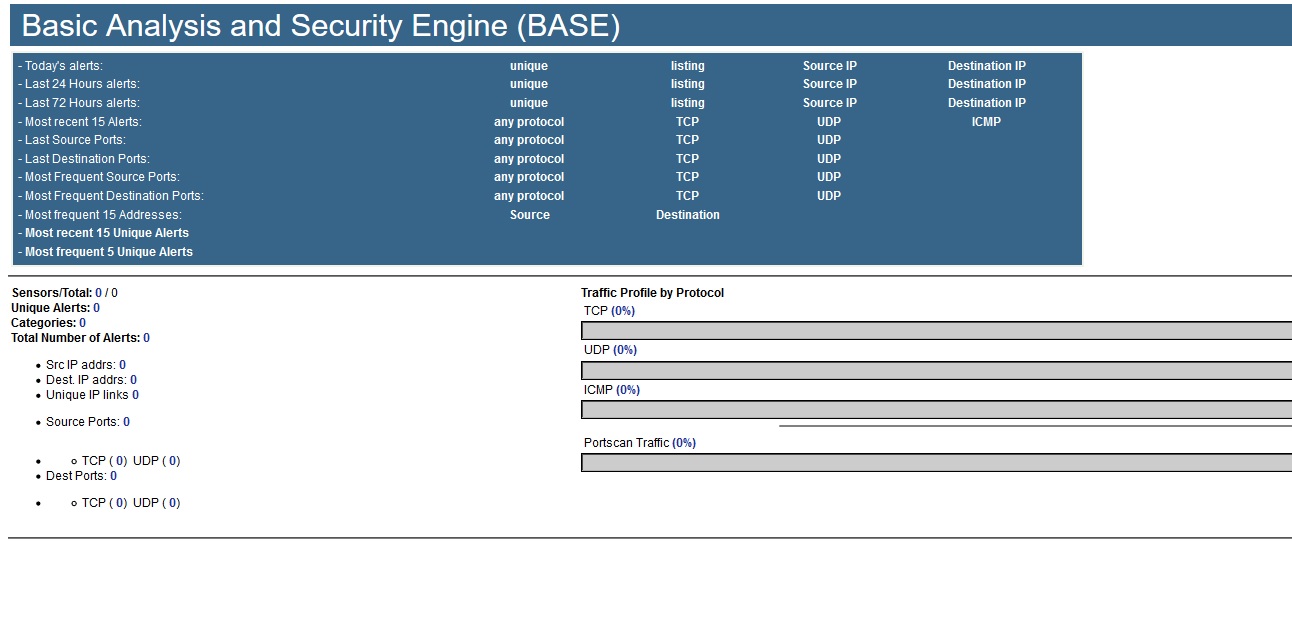Image resolution: width=1292 pixels, height=618 pixels.
Task: Show Most Frequent Destination Ports TCP
Action: tap(687, 196)
